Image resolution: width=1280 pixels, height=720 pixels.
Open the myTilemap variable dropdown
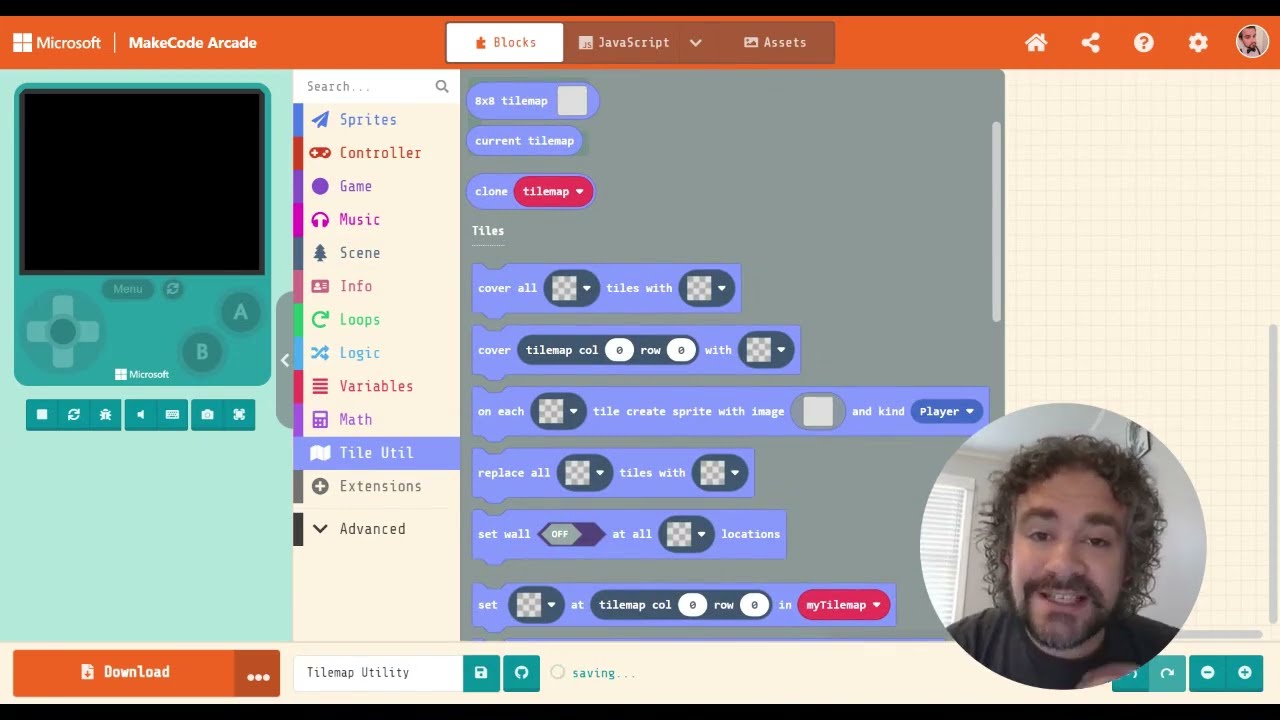[x=843, y=605]
